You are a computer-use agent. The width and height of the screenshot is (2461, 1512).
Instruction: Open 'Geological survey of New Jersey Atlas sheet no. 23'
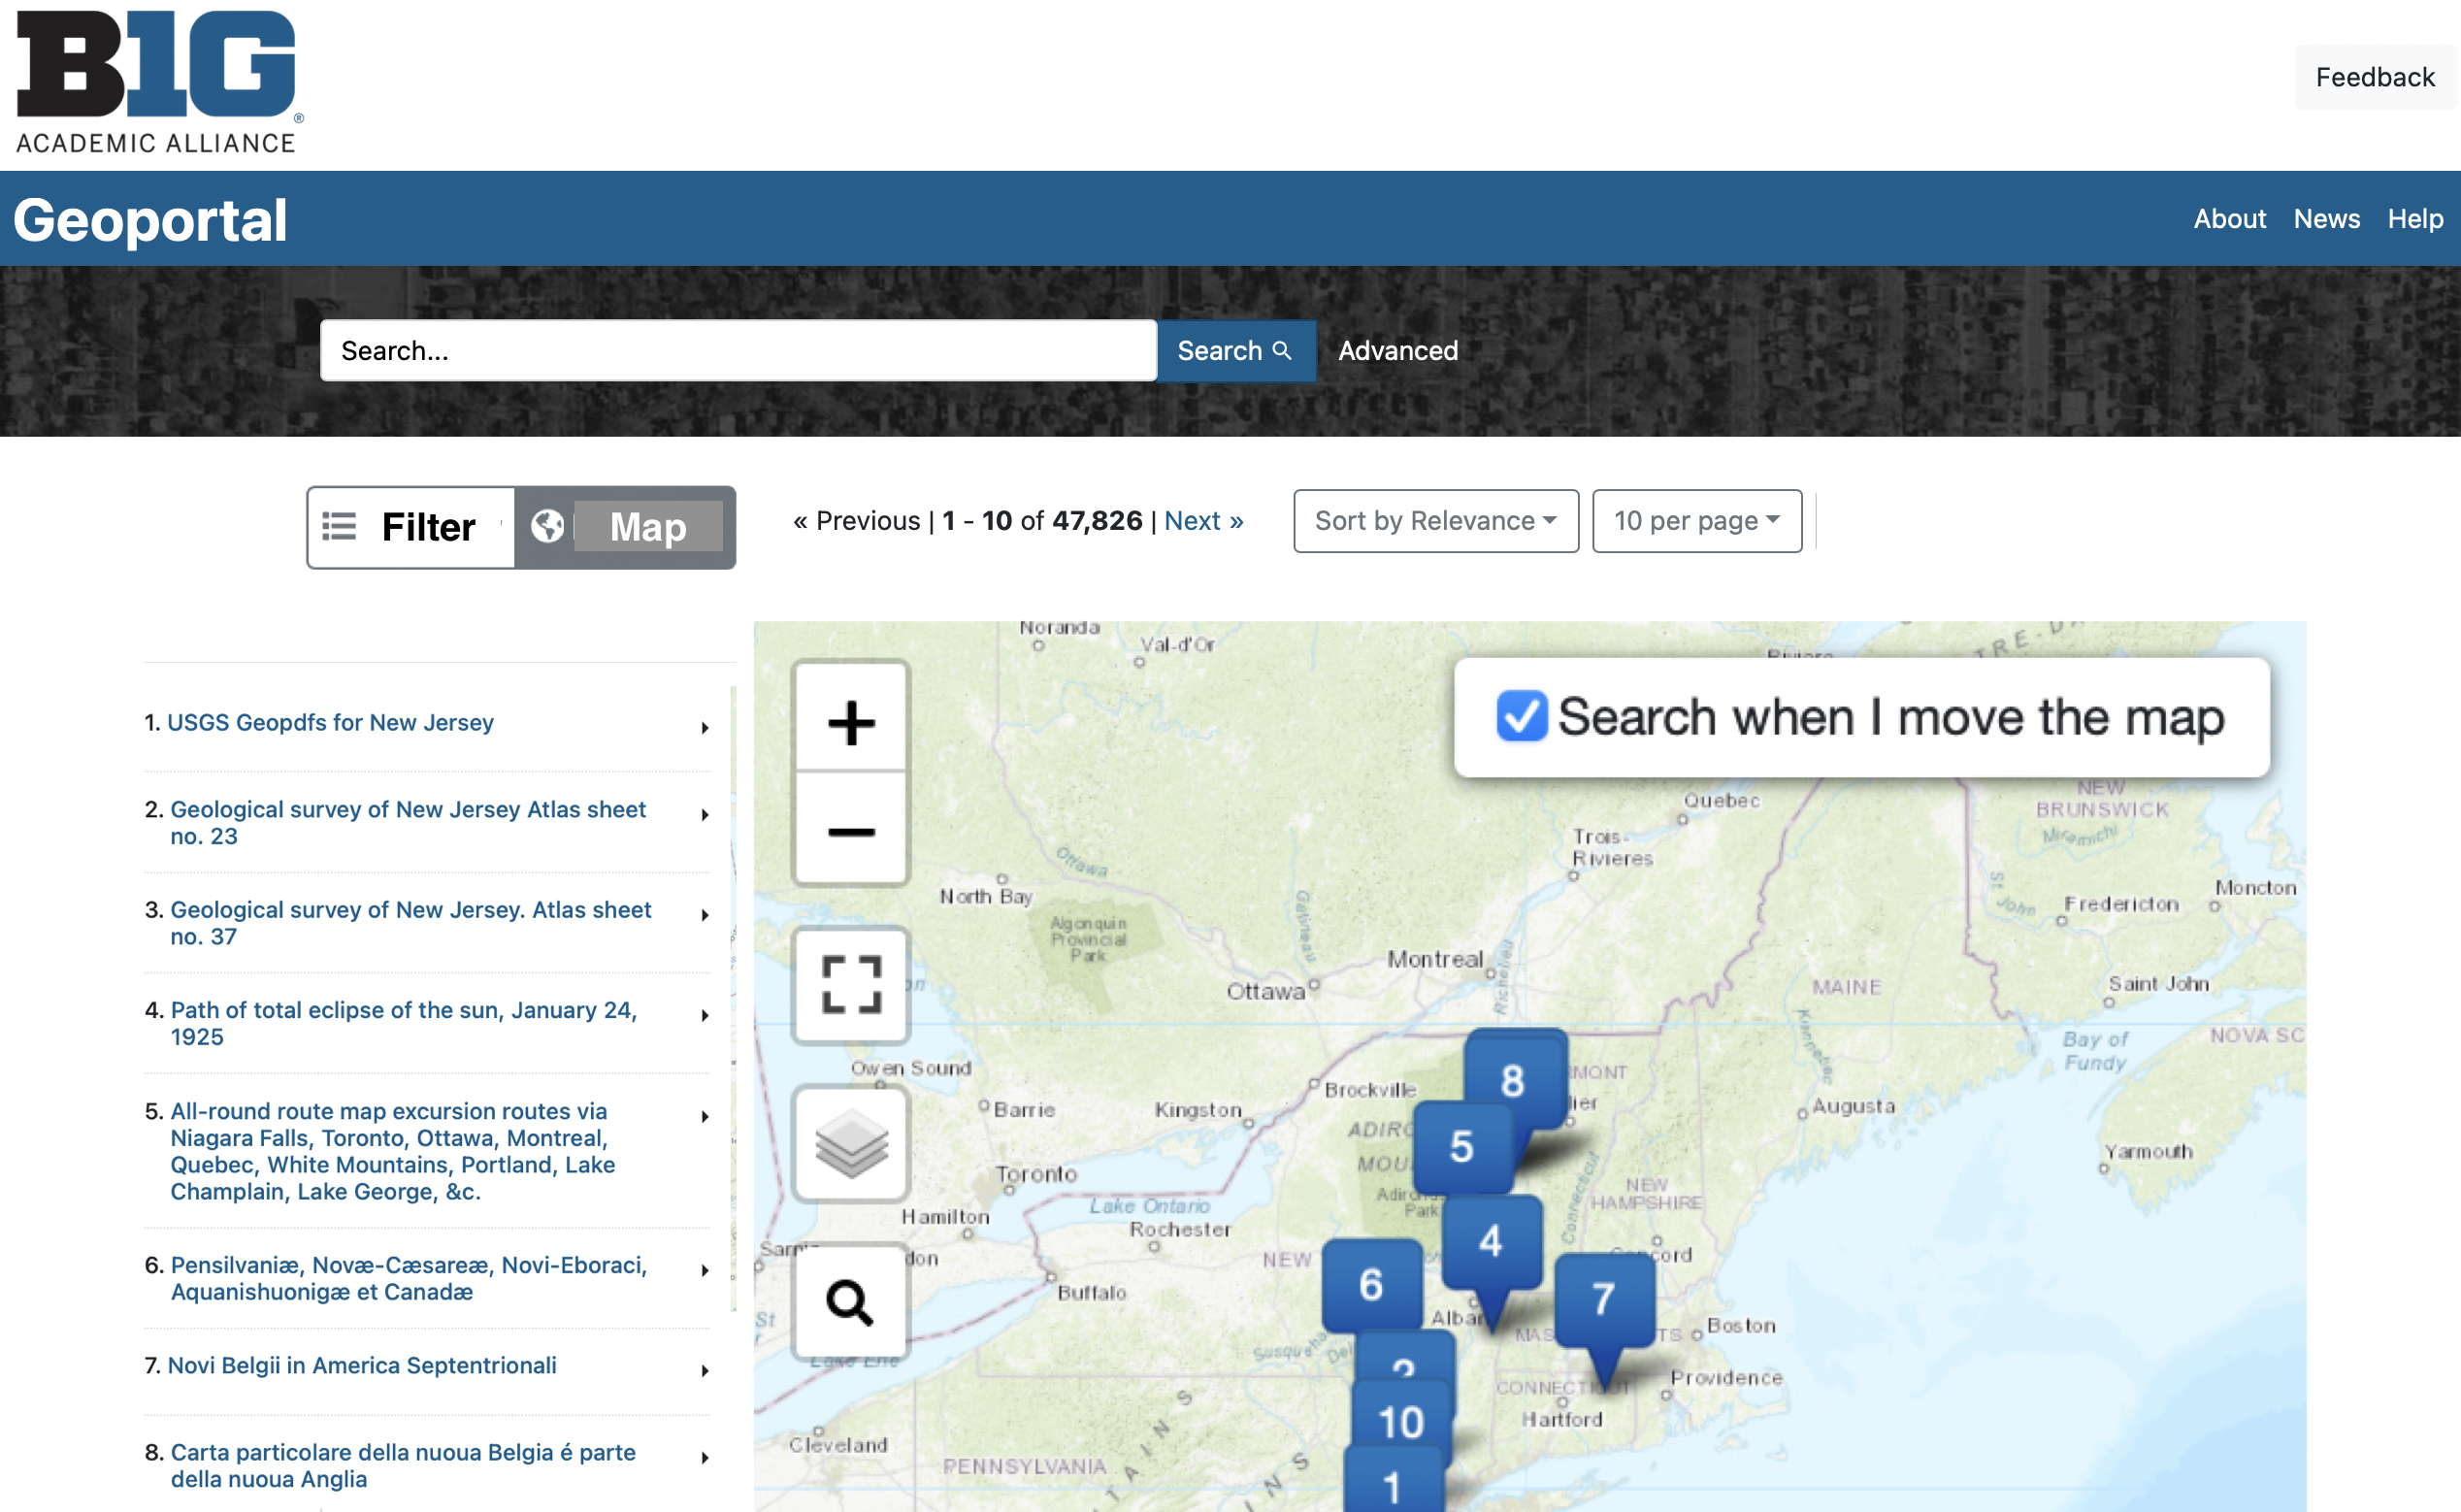click(x=408, y=822)
